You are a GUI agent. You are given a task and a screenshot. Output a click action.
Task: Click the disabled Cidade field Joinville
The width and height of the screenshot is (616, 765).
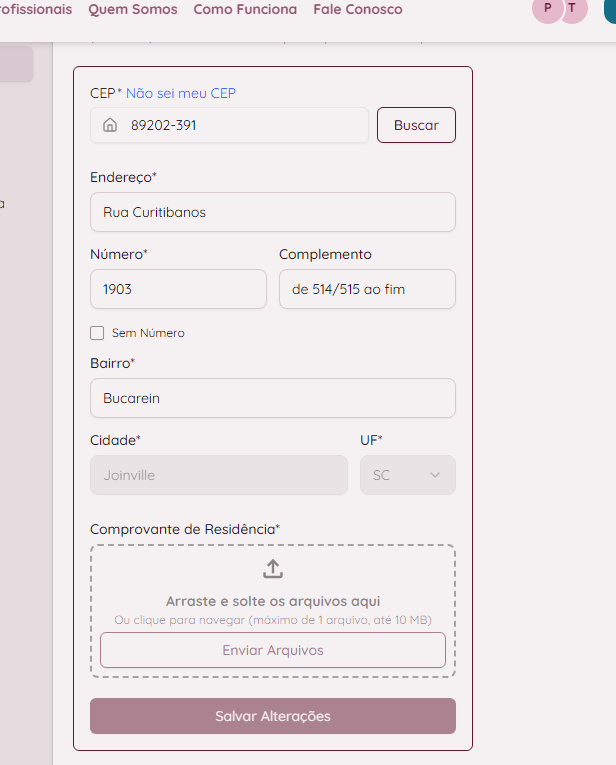(219, 475)
